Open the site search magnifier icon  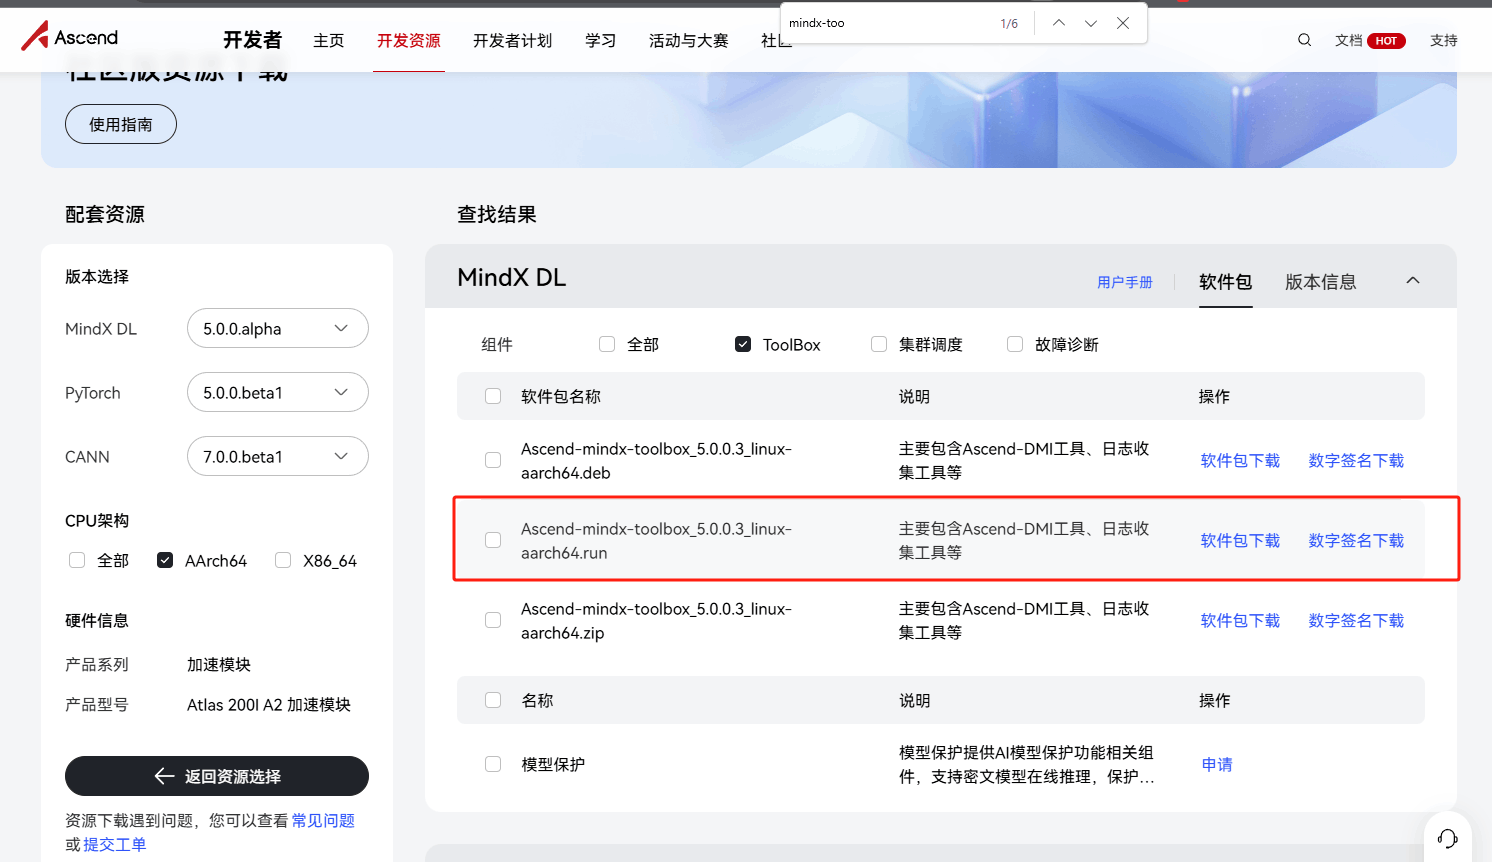coord(1305,40)
